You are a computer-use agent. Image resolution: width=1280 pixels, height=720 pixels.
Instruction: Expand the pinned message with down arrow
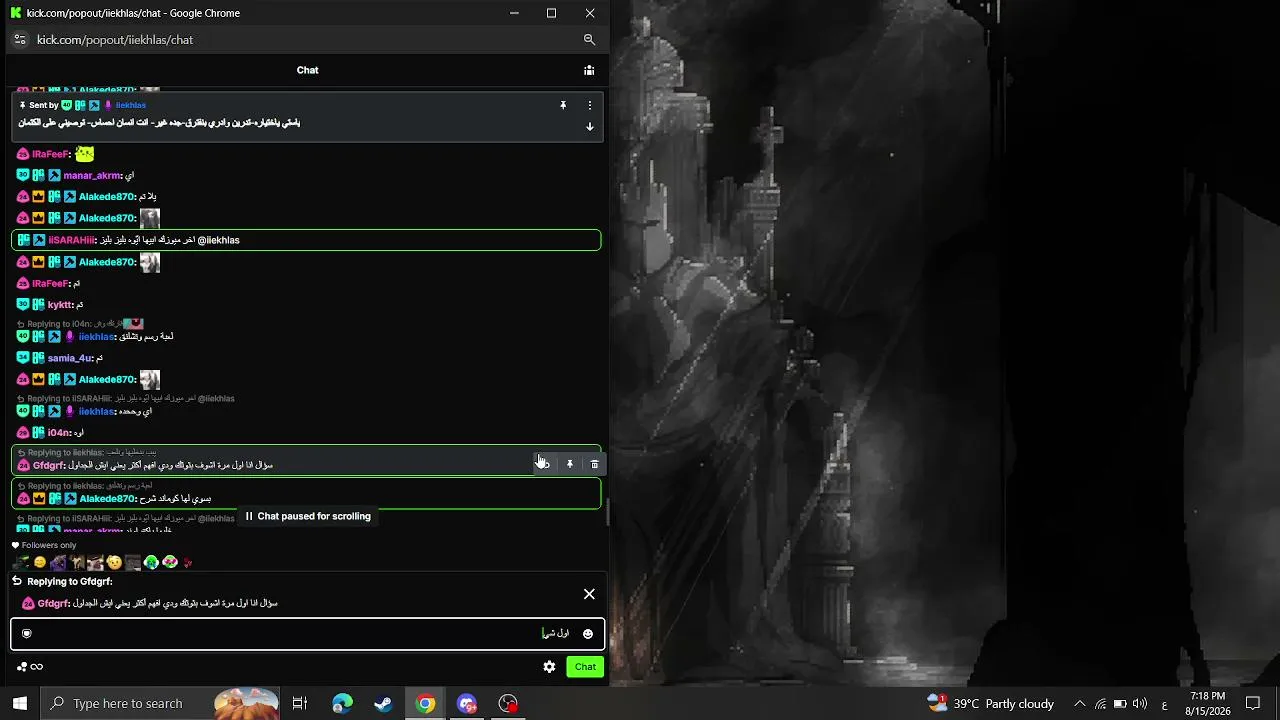click(x=590, y=127)
